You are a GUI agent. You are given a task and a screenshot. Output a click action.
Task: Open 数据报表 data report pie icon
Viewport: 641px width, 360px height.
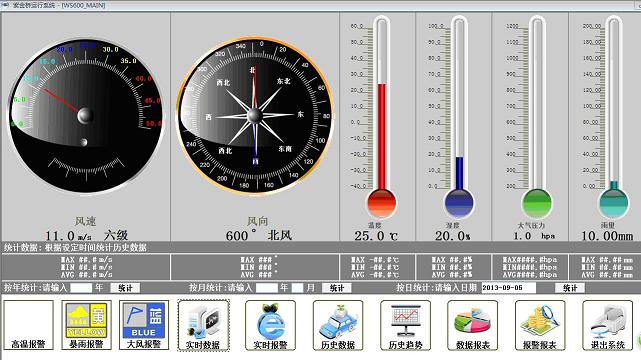(473, 325)
